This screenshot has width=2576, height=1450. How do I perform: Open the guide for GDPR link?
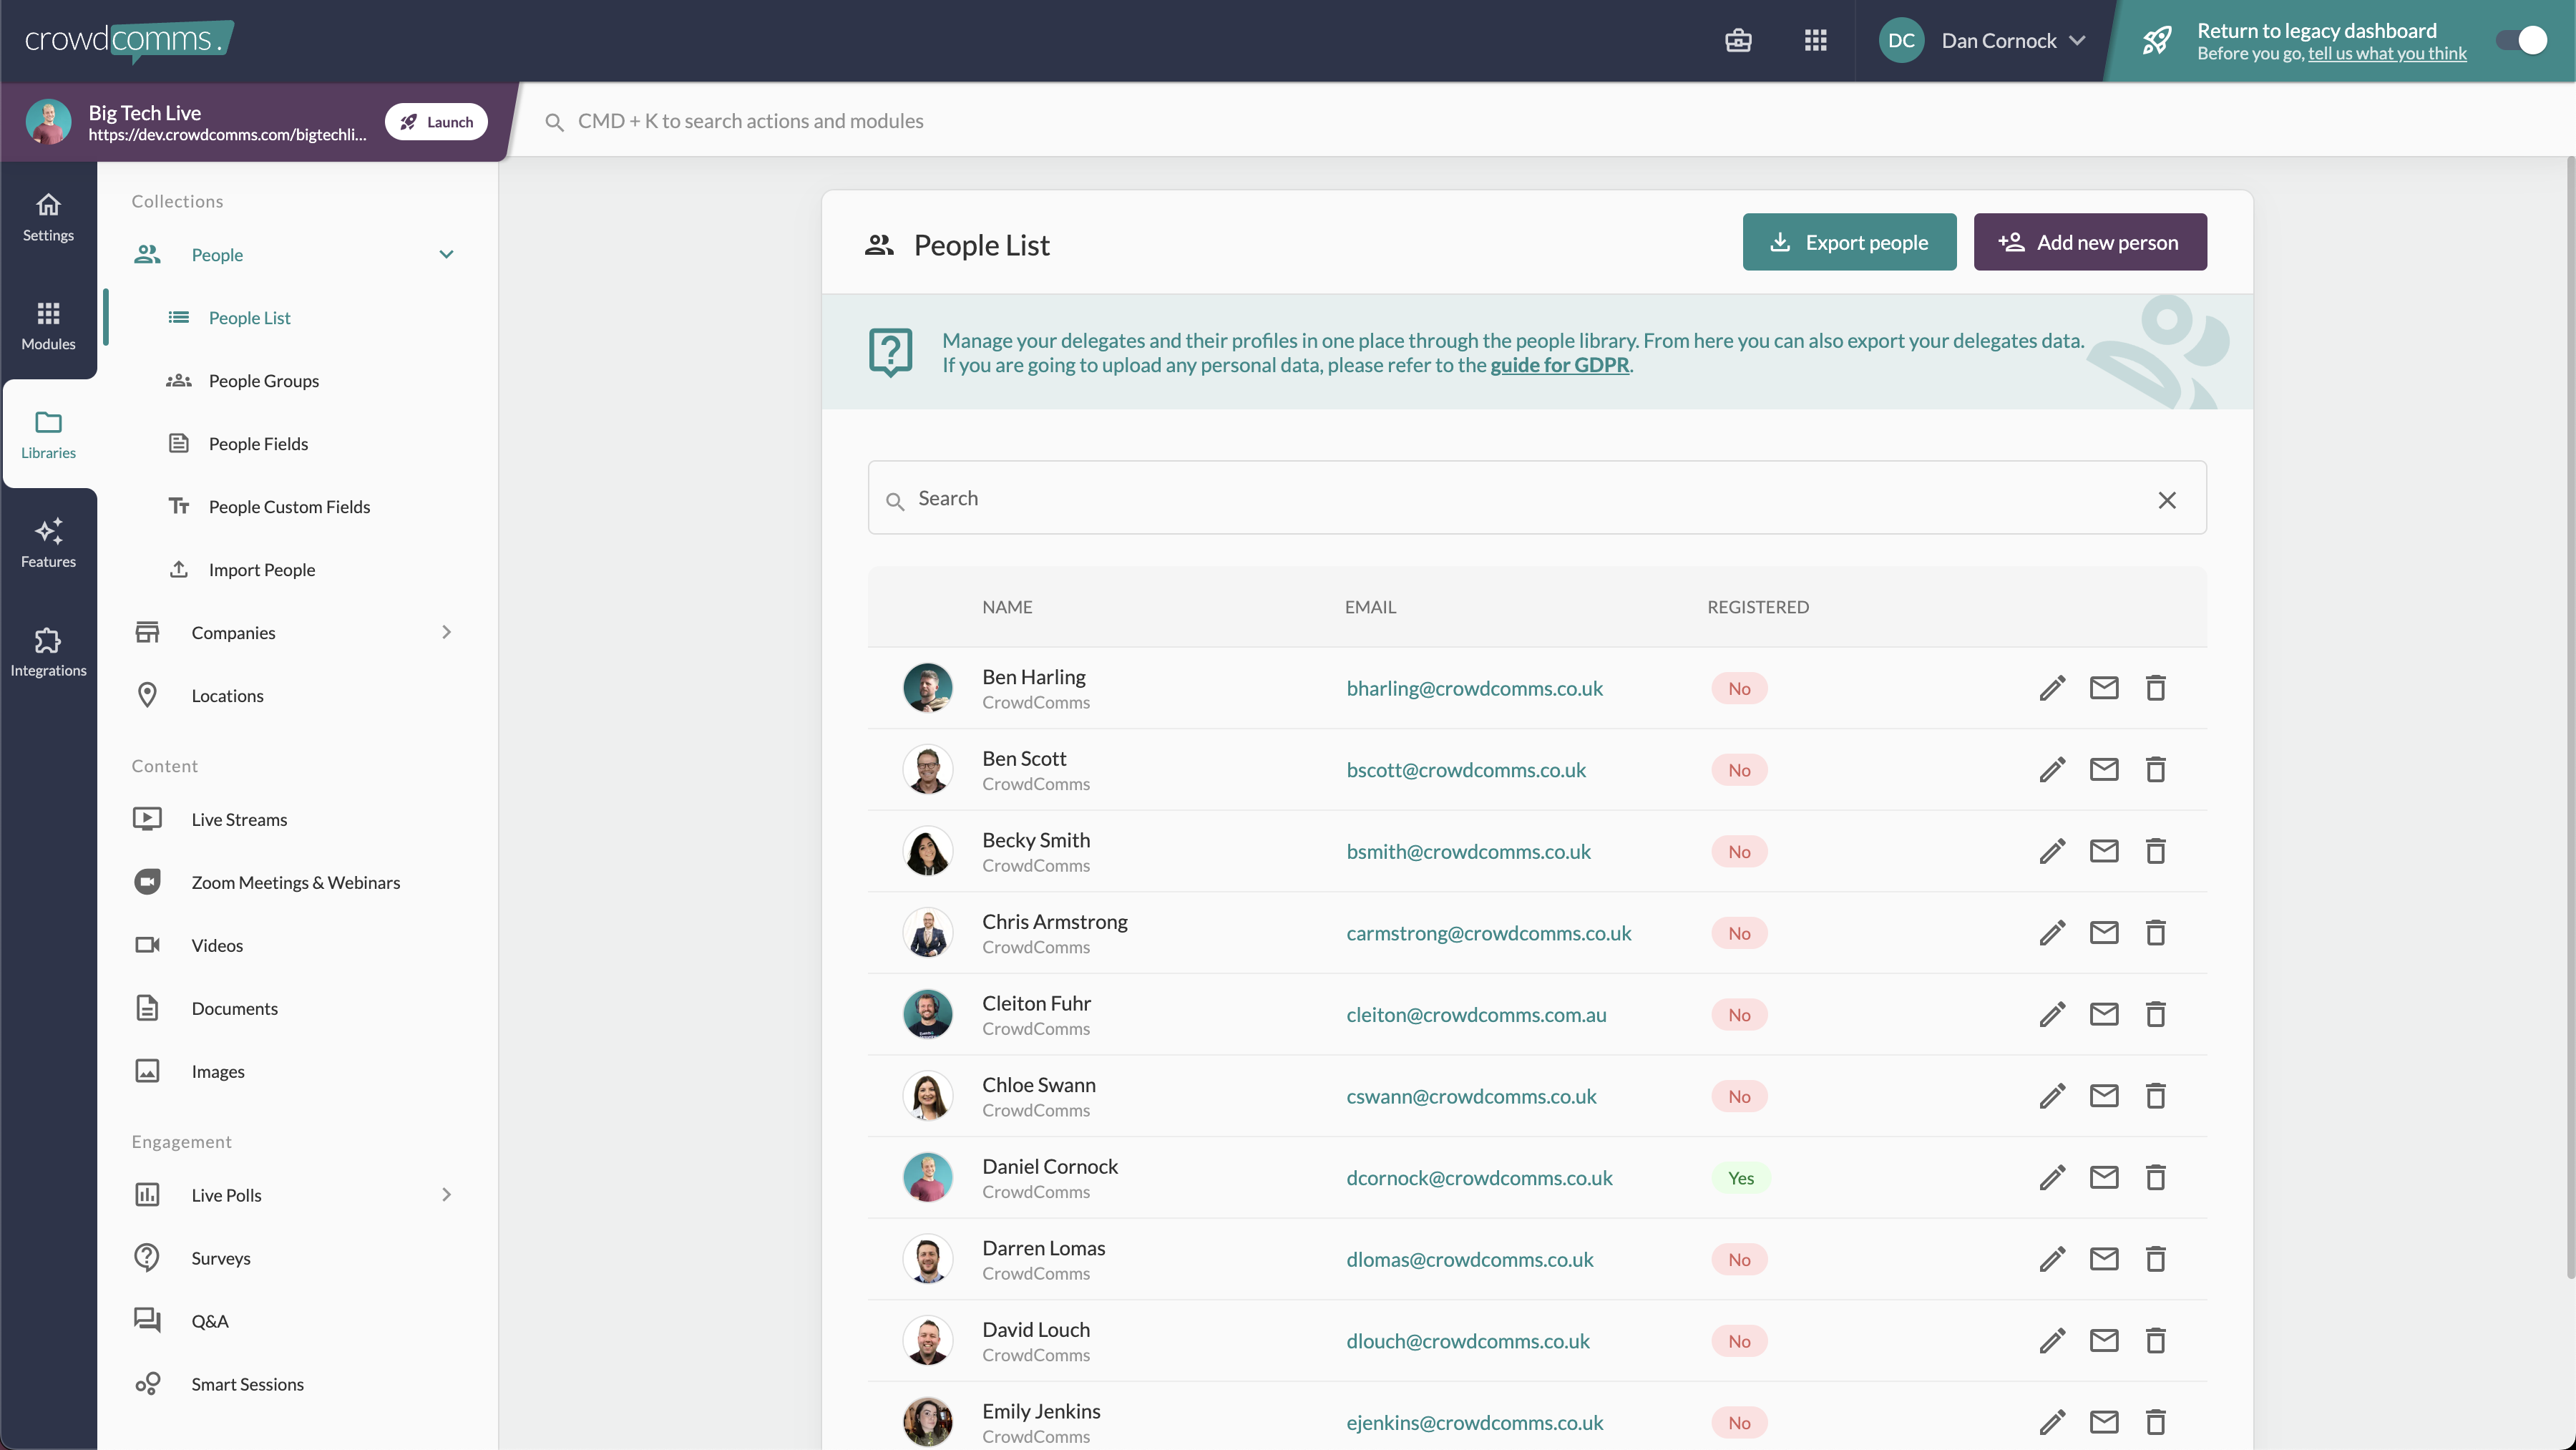[x=1559, y=365]
